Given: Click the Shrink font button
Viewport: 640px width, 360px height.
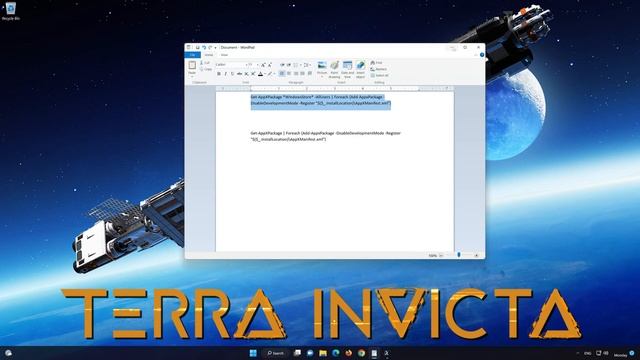Looking at the screenshot, I should (269, 65).
